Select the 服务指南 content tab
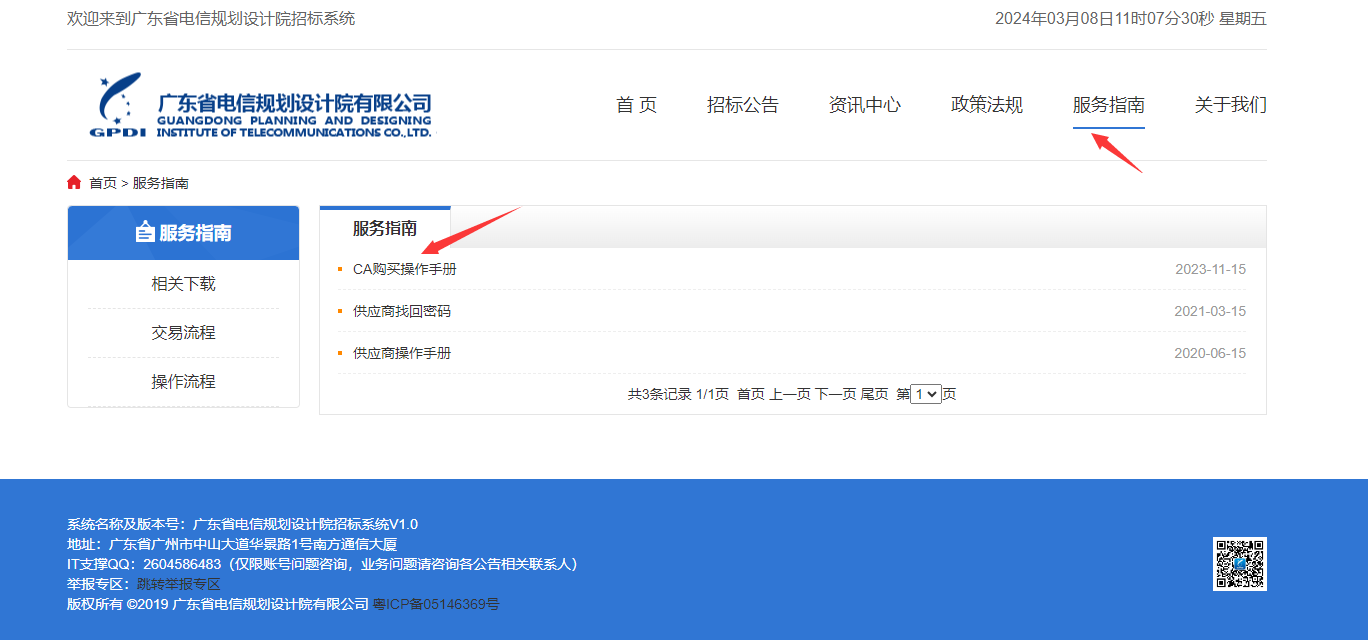1368x640 pixels. 385,228
